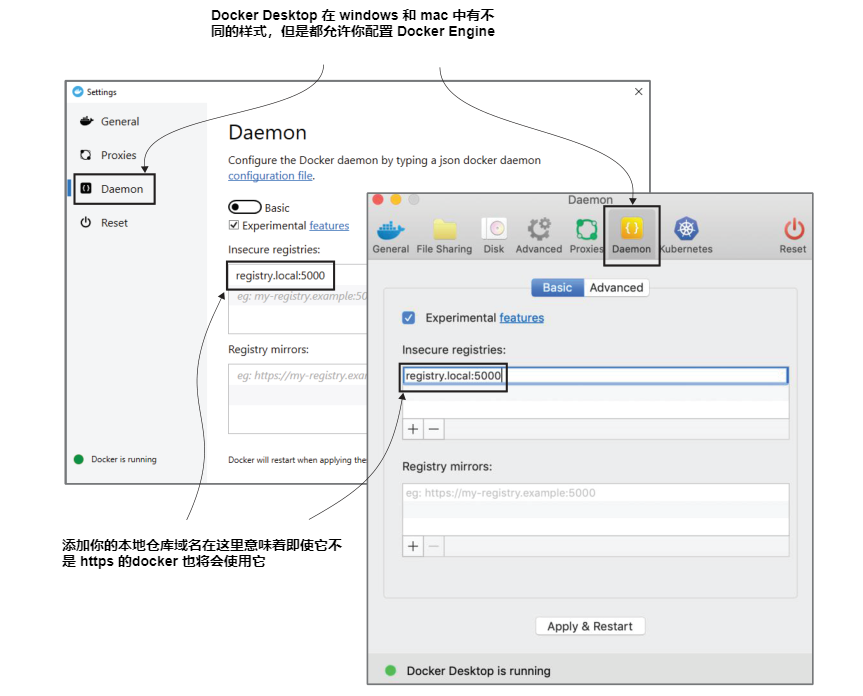863x696 pixels.
Task: Click registry.local:5000 field in Mac window
Action: [596, 376]
